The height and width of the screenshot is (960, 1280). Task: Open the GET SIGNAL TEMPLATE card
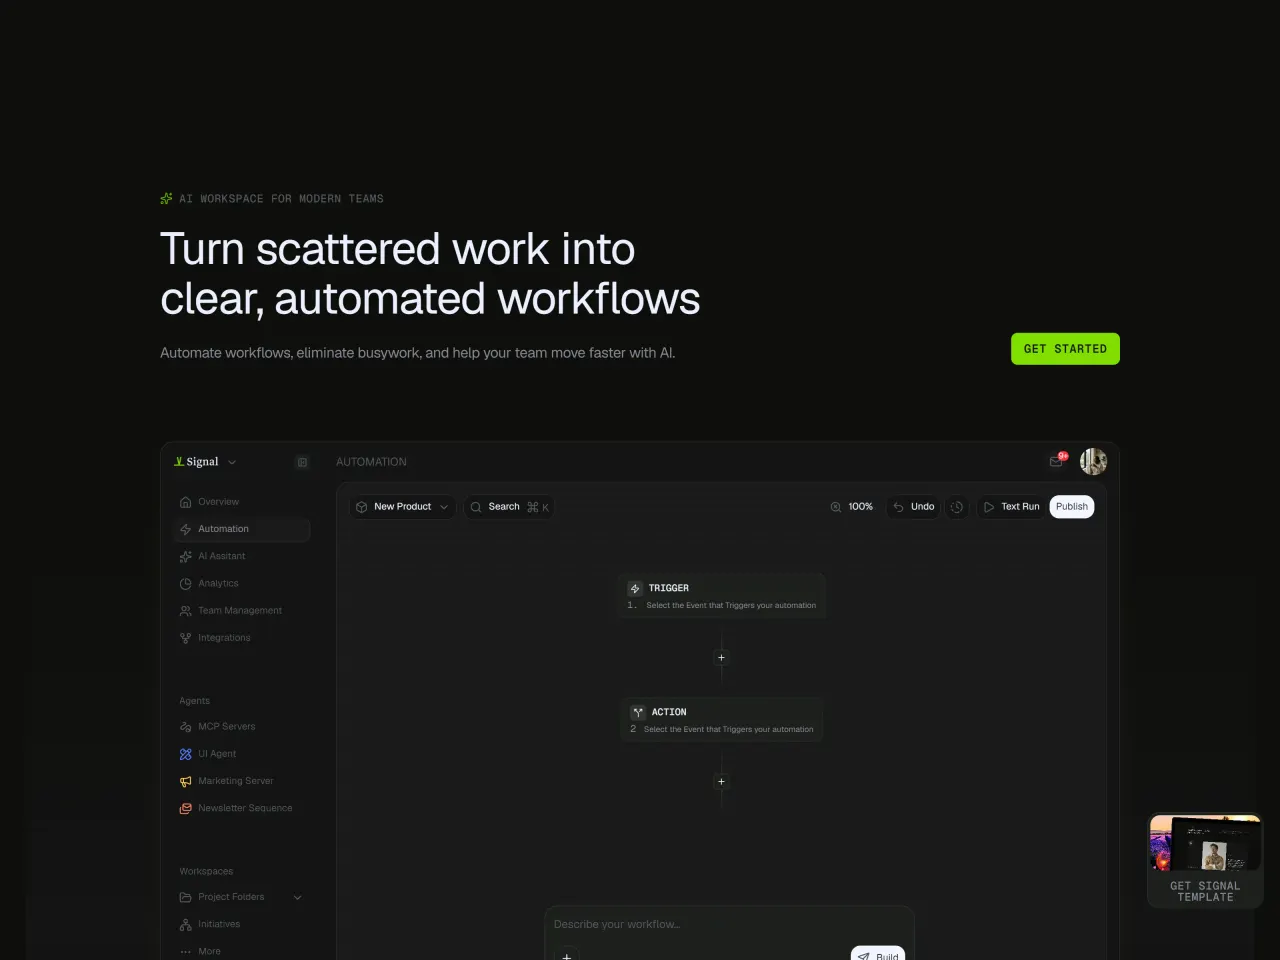click(1205, 861)
